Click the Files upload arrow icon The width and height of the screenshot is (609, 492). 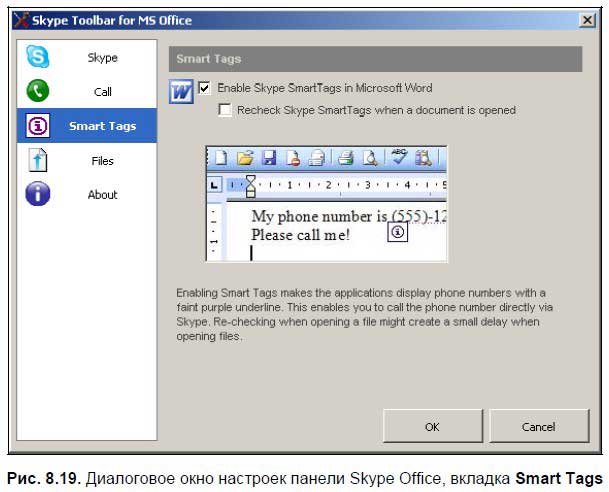[x=38, y=161]
